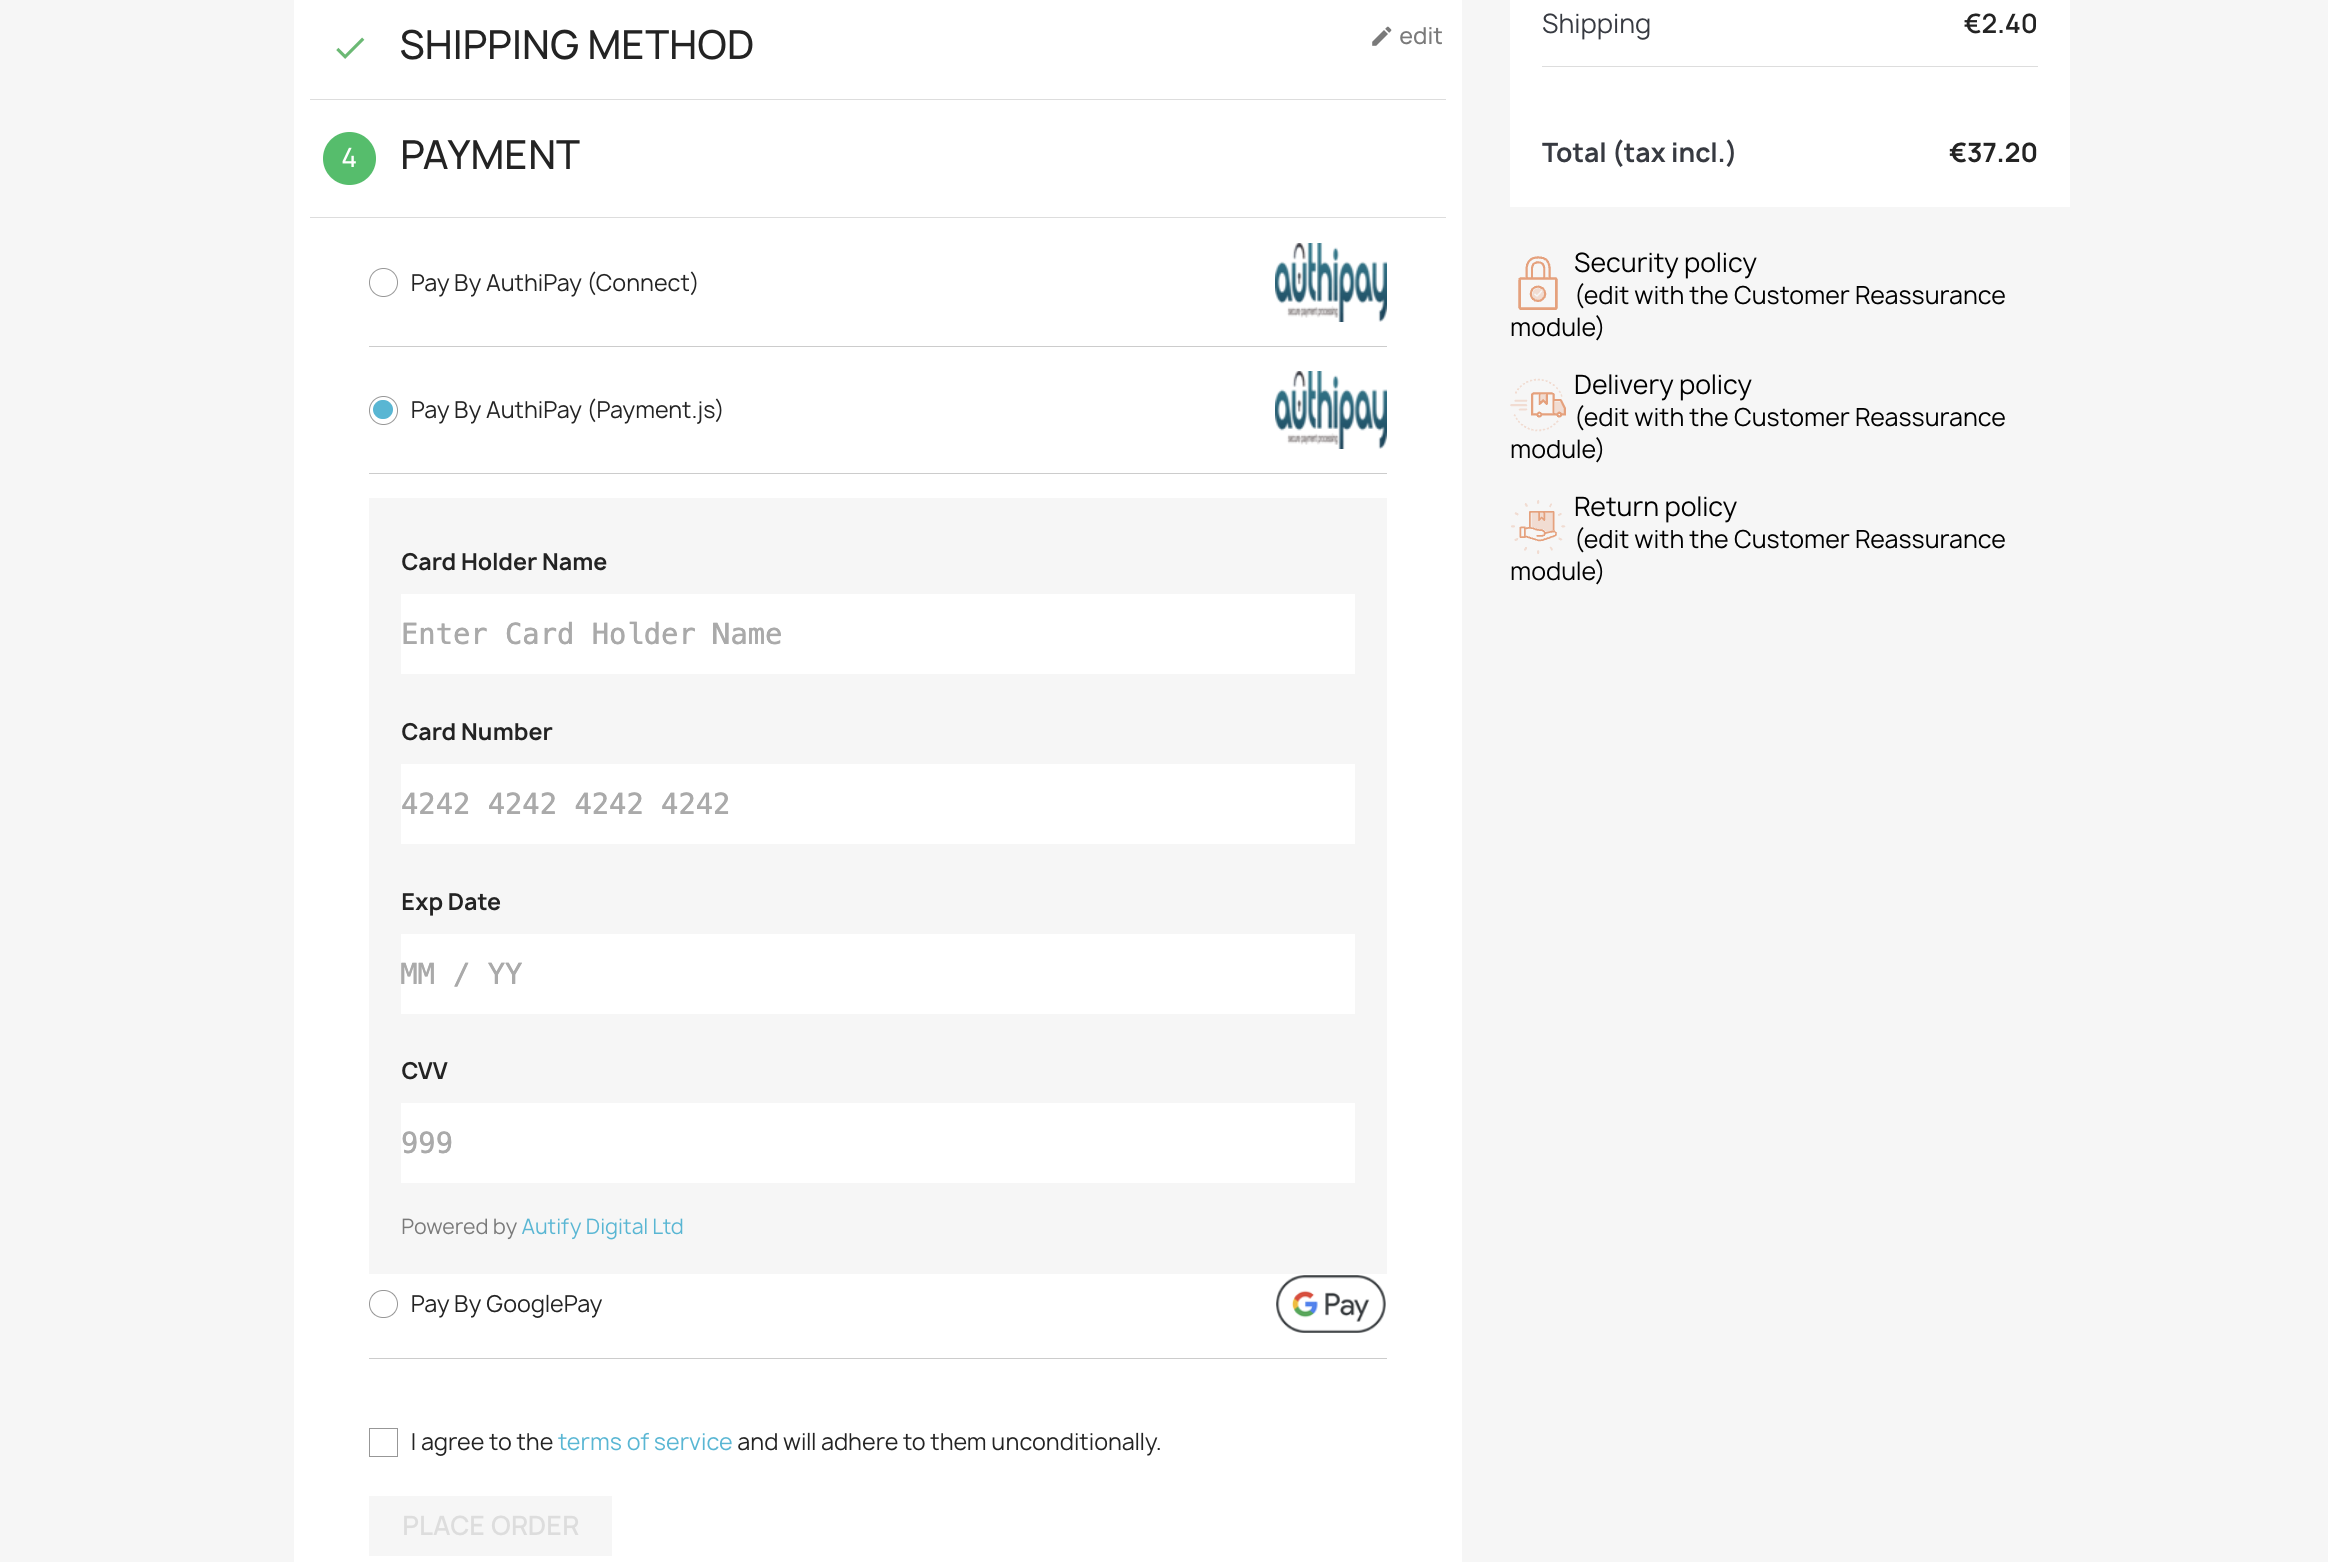This screenshot has height=1562, width=2328.
Task: Click the pencil edit icon for Shipping Method
Action: [1381, 37]
